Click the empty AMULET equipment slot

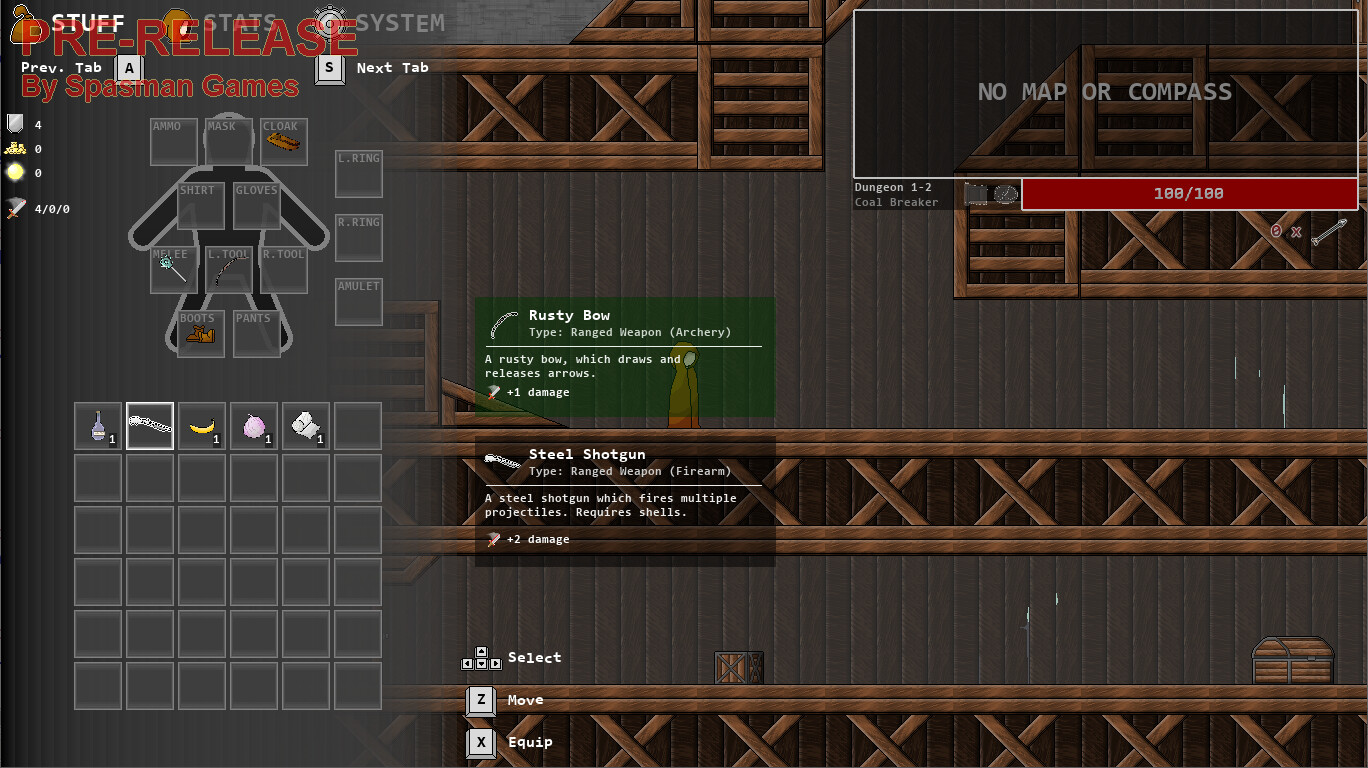click(x=358, y=301)
